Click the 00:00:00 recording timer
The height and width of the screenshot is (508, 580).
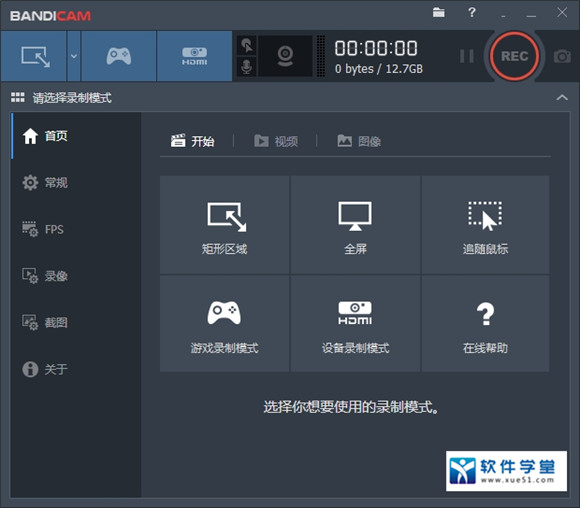pyautogui.click(x=376, y=48)
